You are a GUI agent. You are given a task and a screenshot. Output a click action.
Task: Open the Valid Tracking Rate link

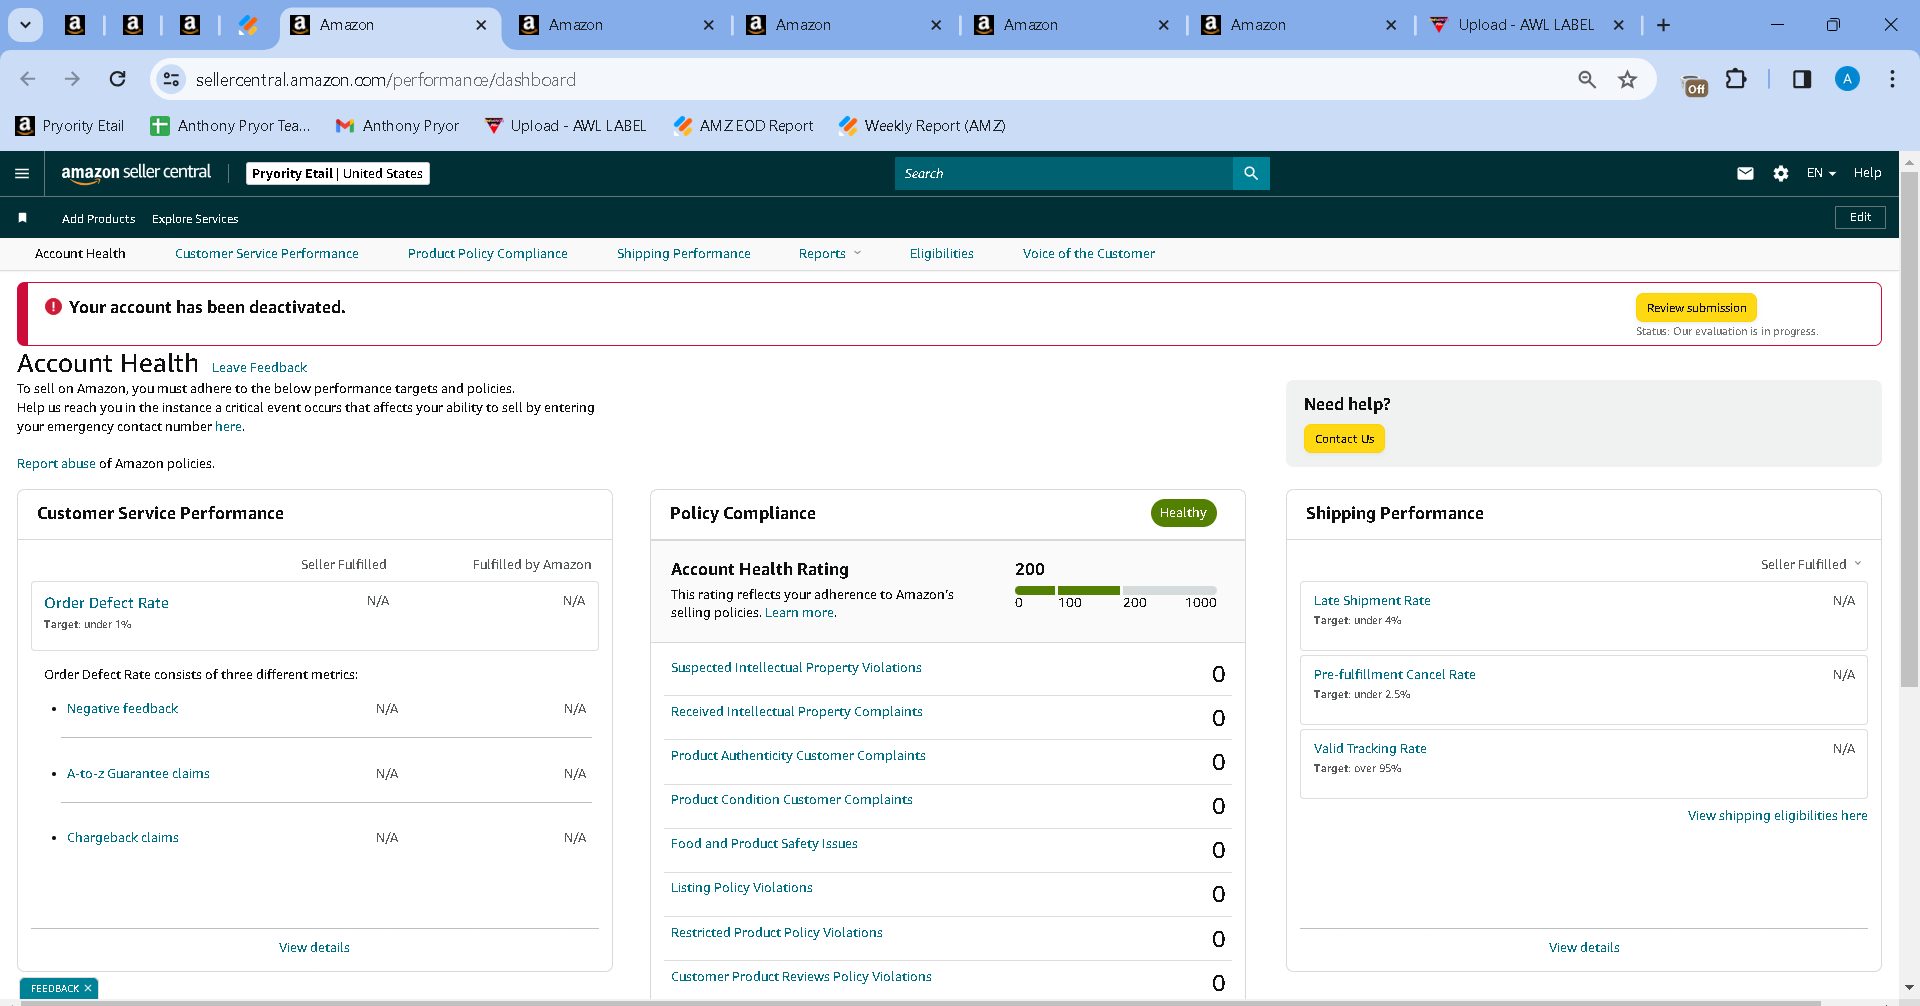[x=1370, y=748]
